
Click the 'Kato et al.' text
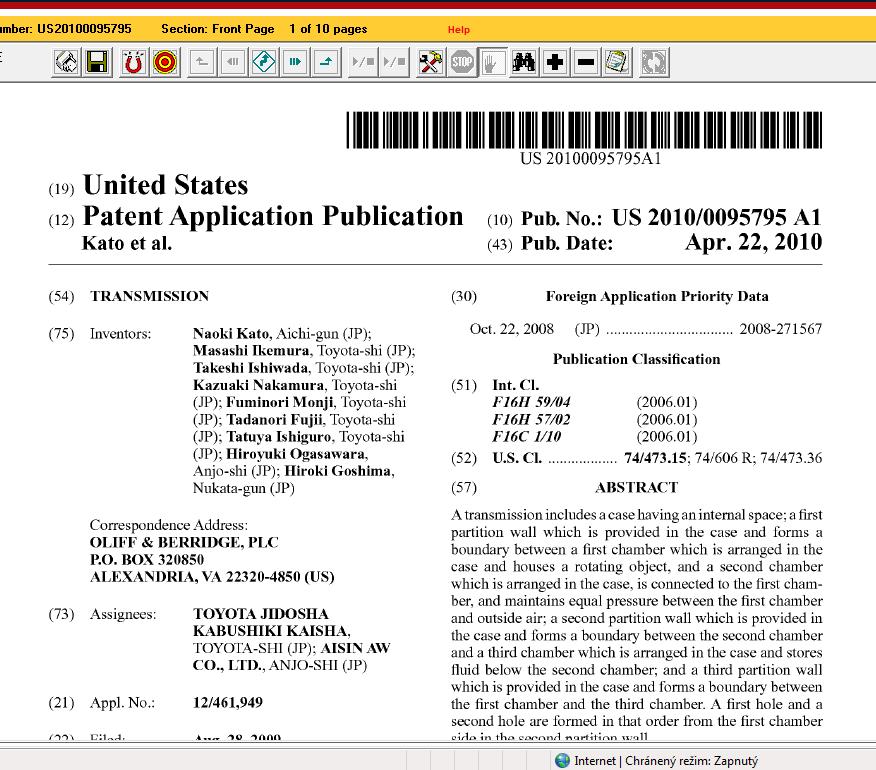coord(127,244)
